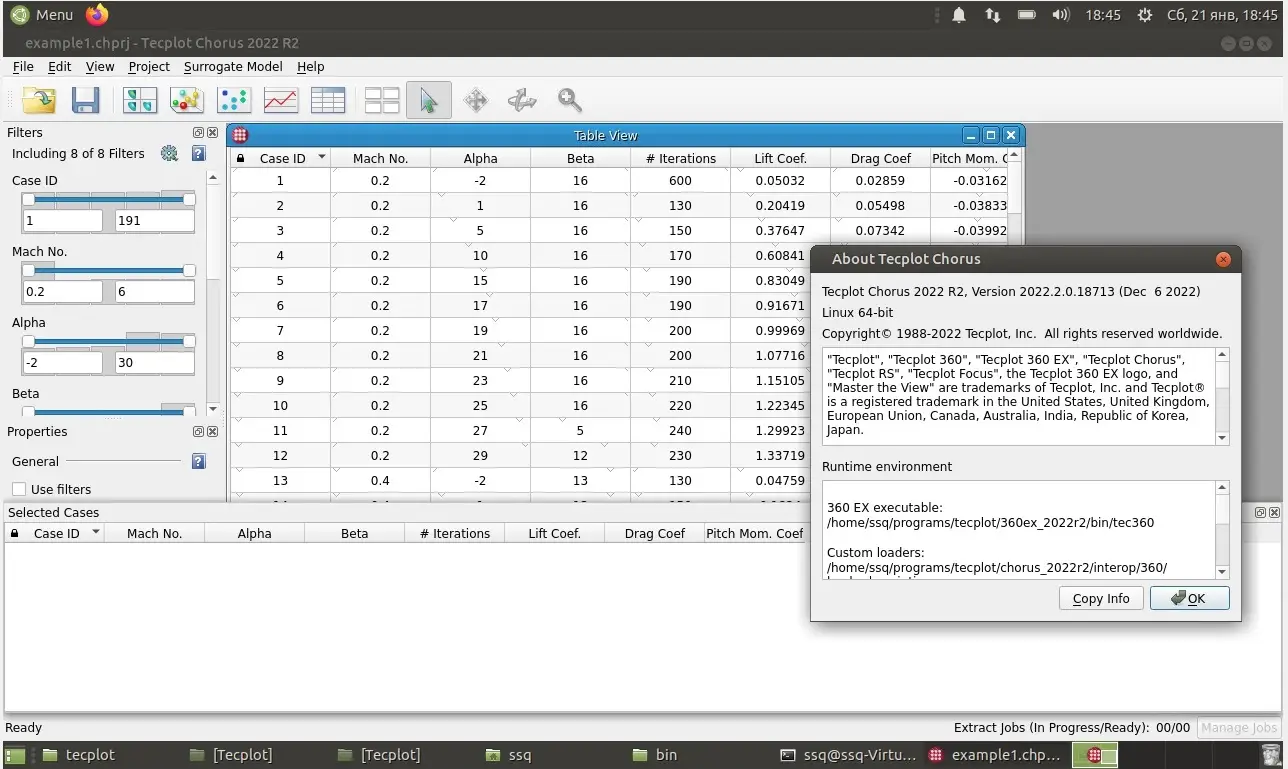Screen dimensions: 1288x769
Task: Click the Copy Info button
Action: 1101,598
